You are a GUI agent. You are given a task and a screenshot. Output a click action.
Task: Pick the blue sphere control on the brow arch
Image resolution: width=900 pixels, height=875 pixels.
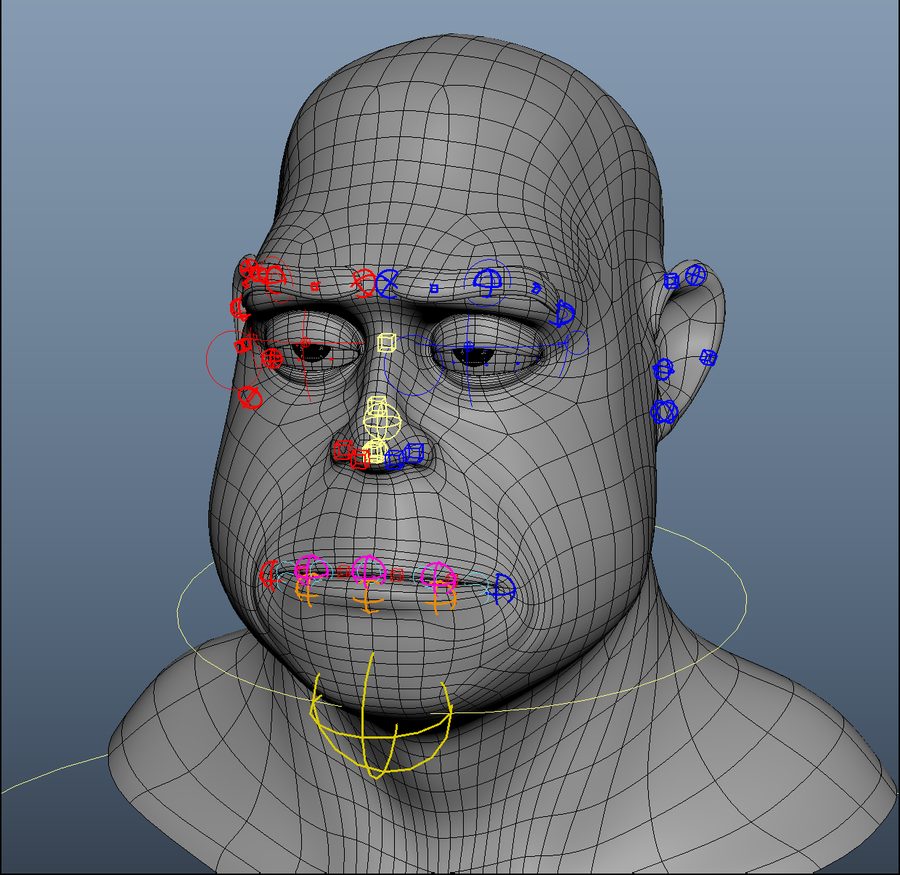pos(487,282)
